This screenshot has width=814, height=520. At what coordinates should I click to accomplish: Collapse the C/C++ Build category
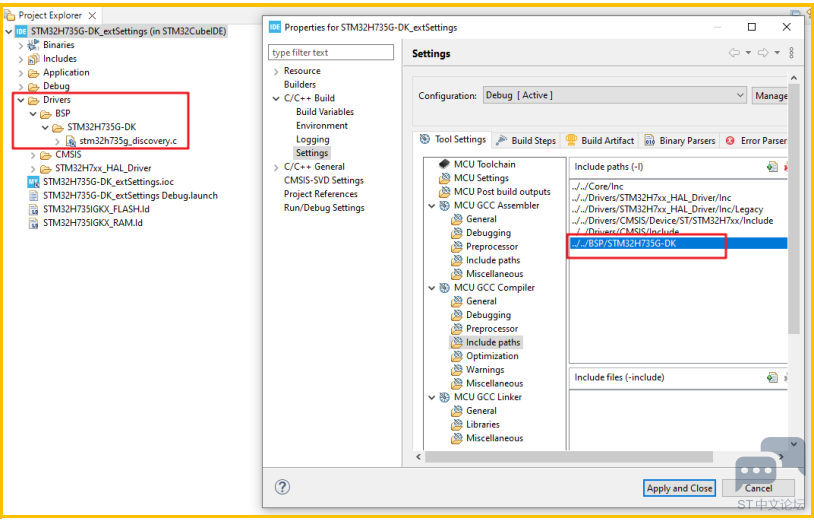tap(276, 99)
